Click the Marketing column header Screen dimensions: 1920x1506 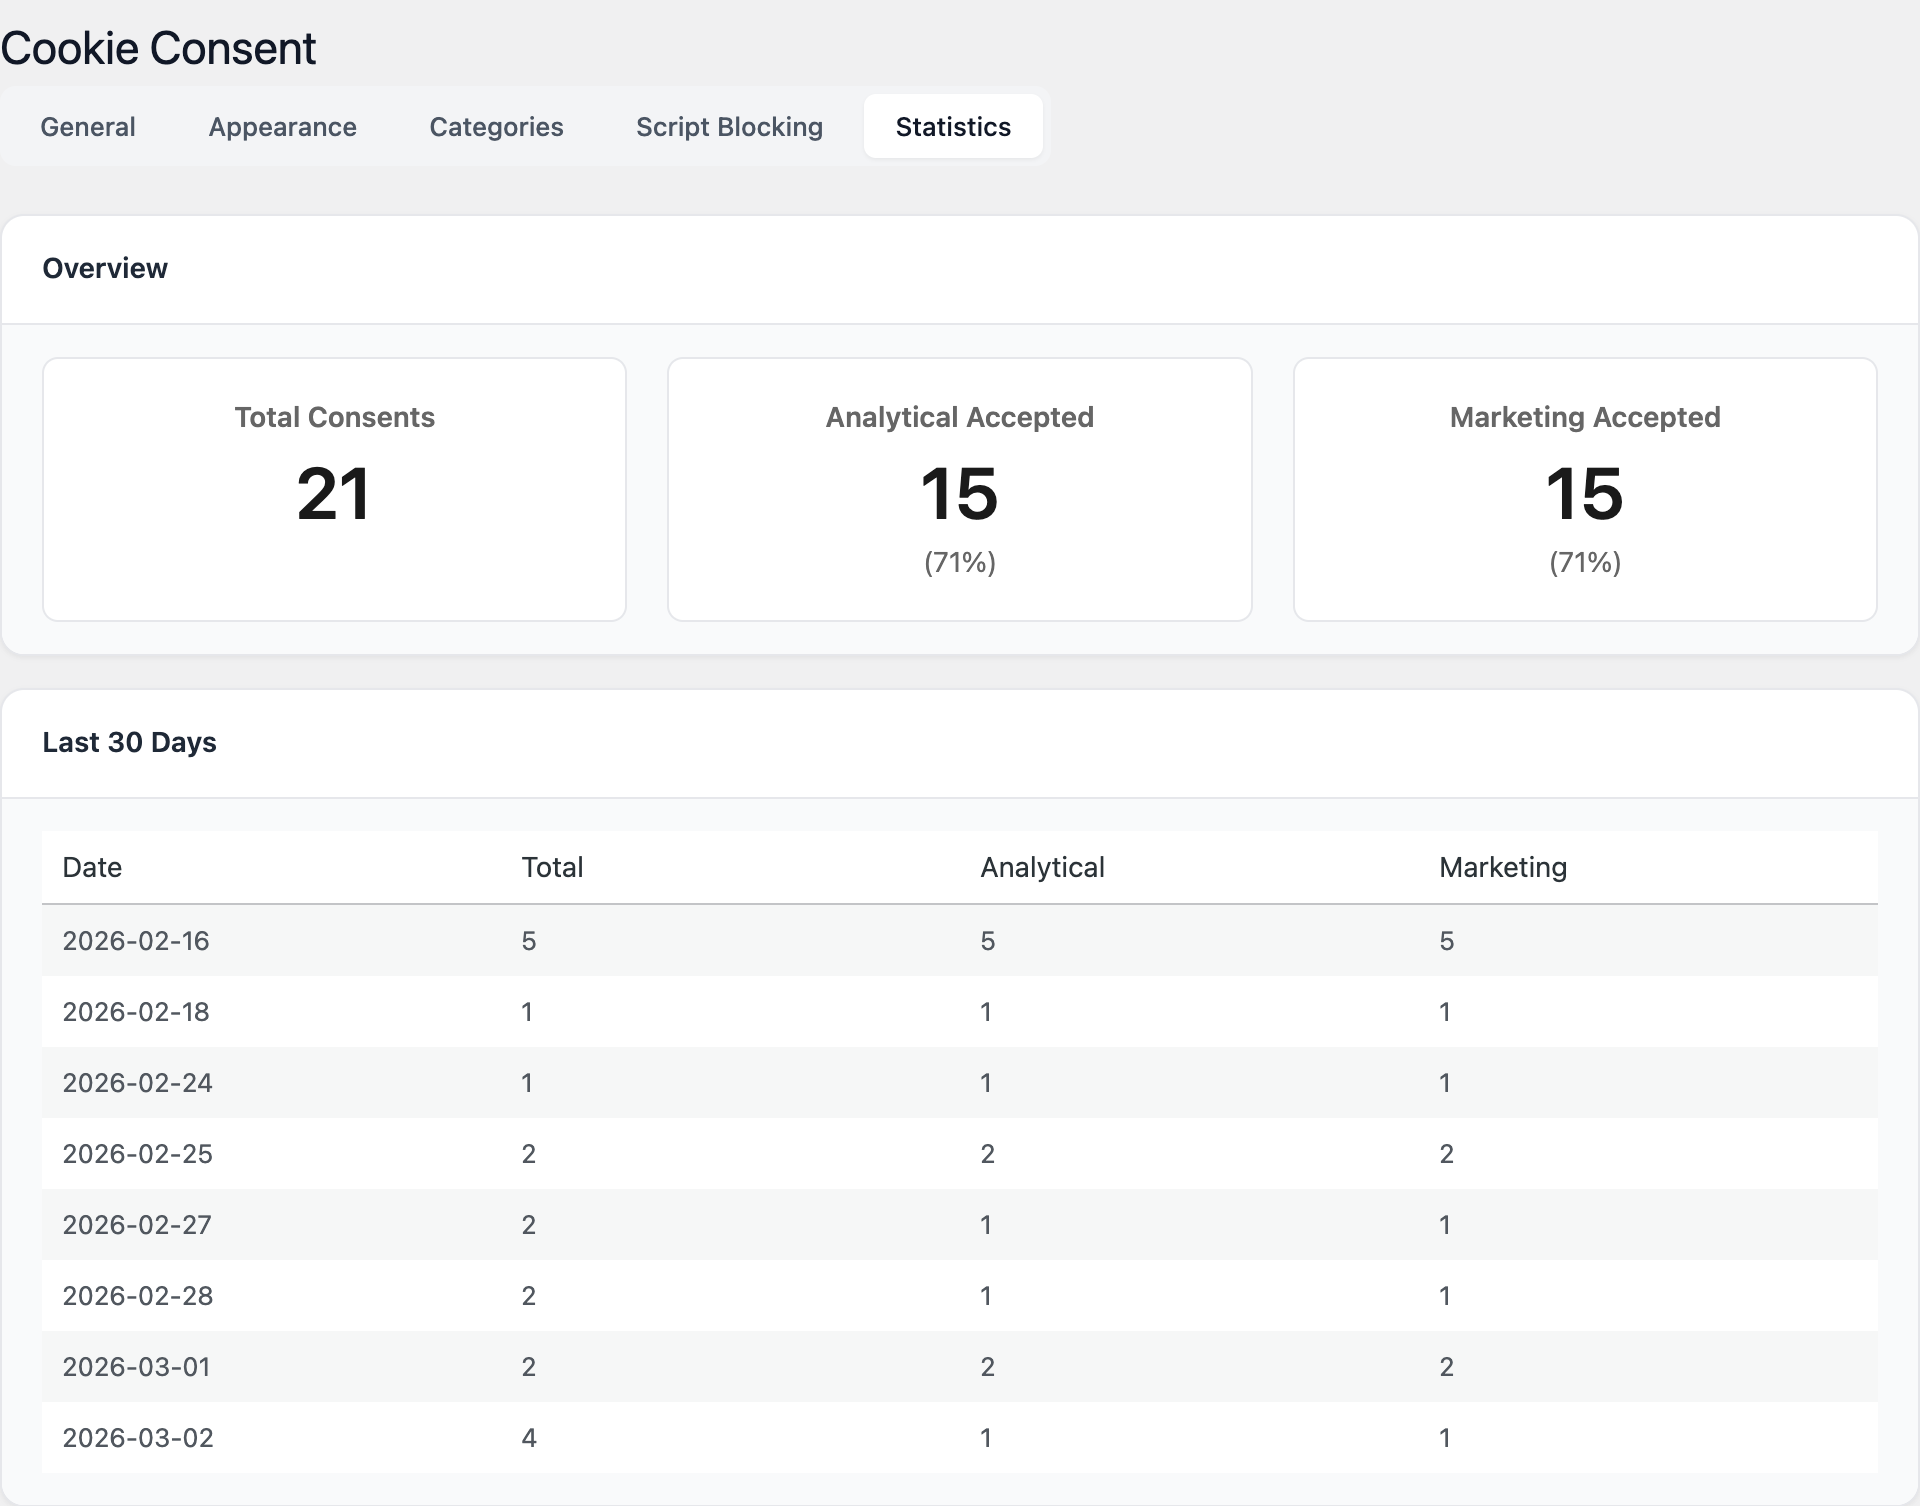click(1502, 867)
